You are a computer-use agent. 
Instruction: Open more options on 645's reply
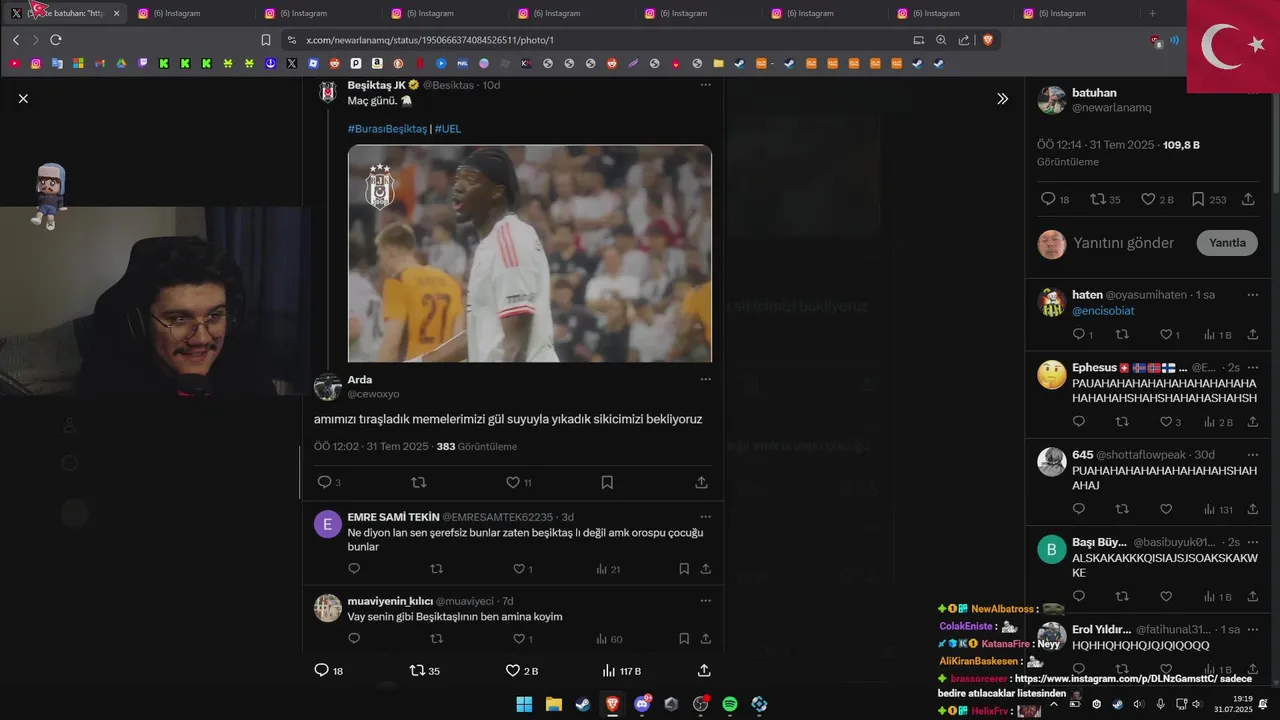[x=1252, y=455]
